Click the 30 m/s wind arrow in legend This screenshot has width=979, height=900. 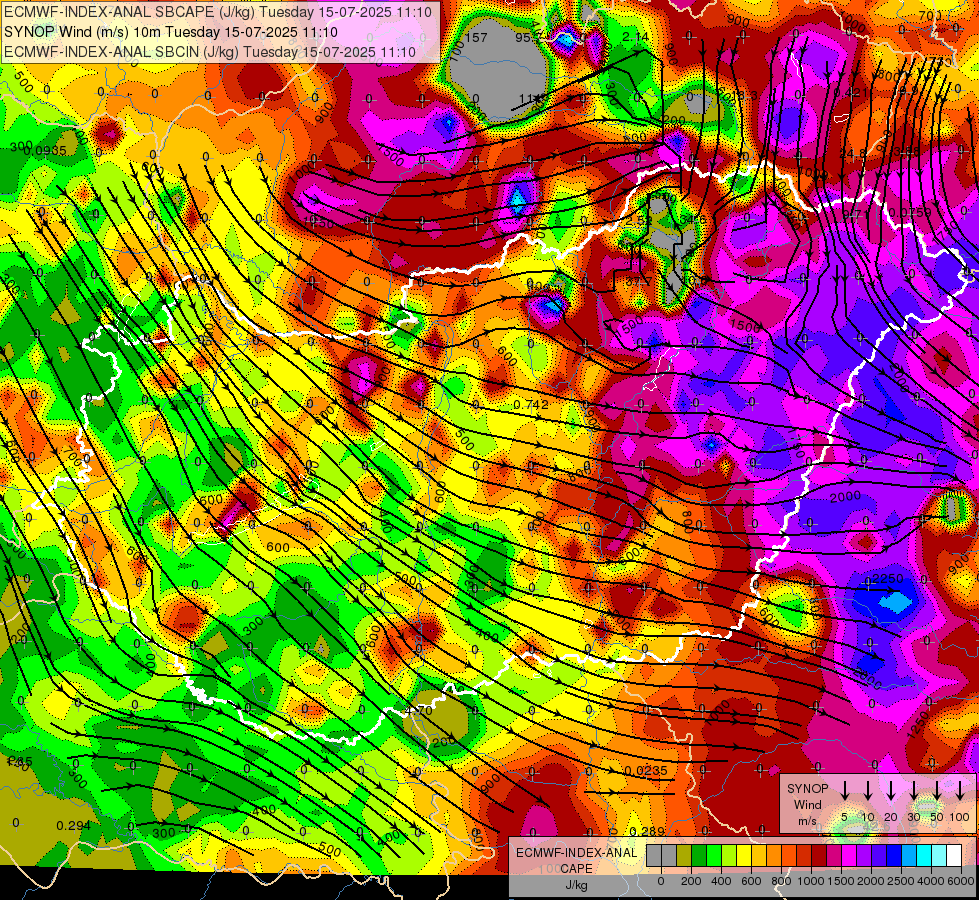pos(914,790)
